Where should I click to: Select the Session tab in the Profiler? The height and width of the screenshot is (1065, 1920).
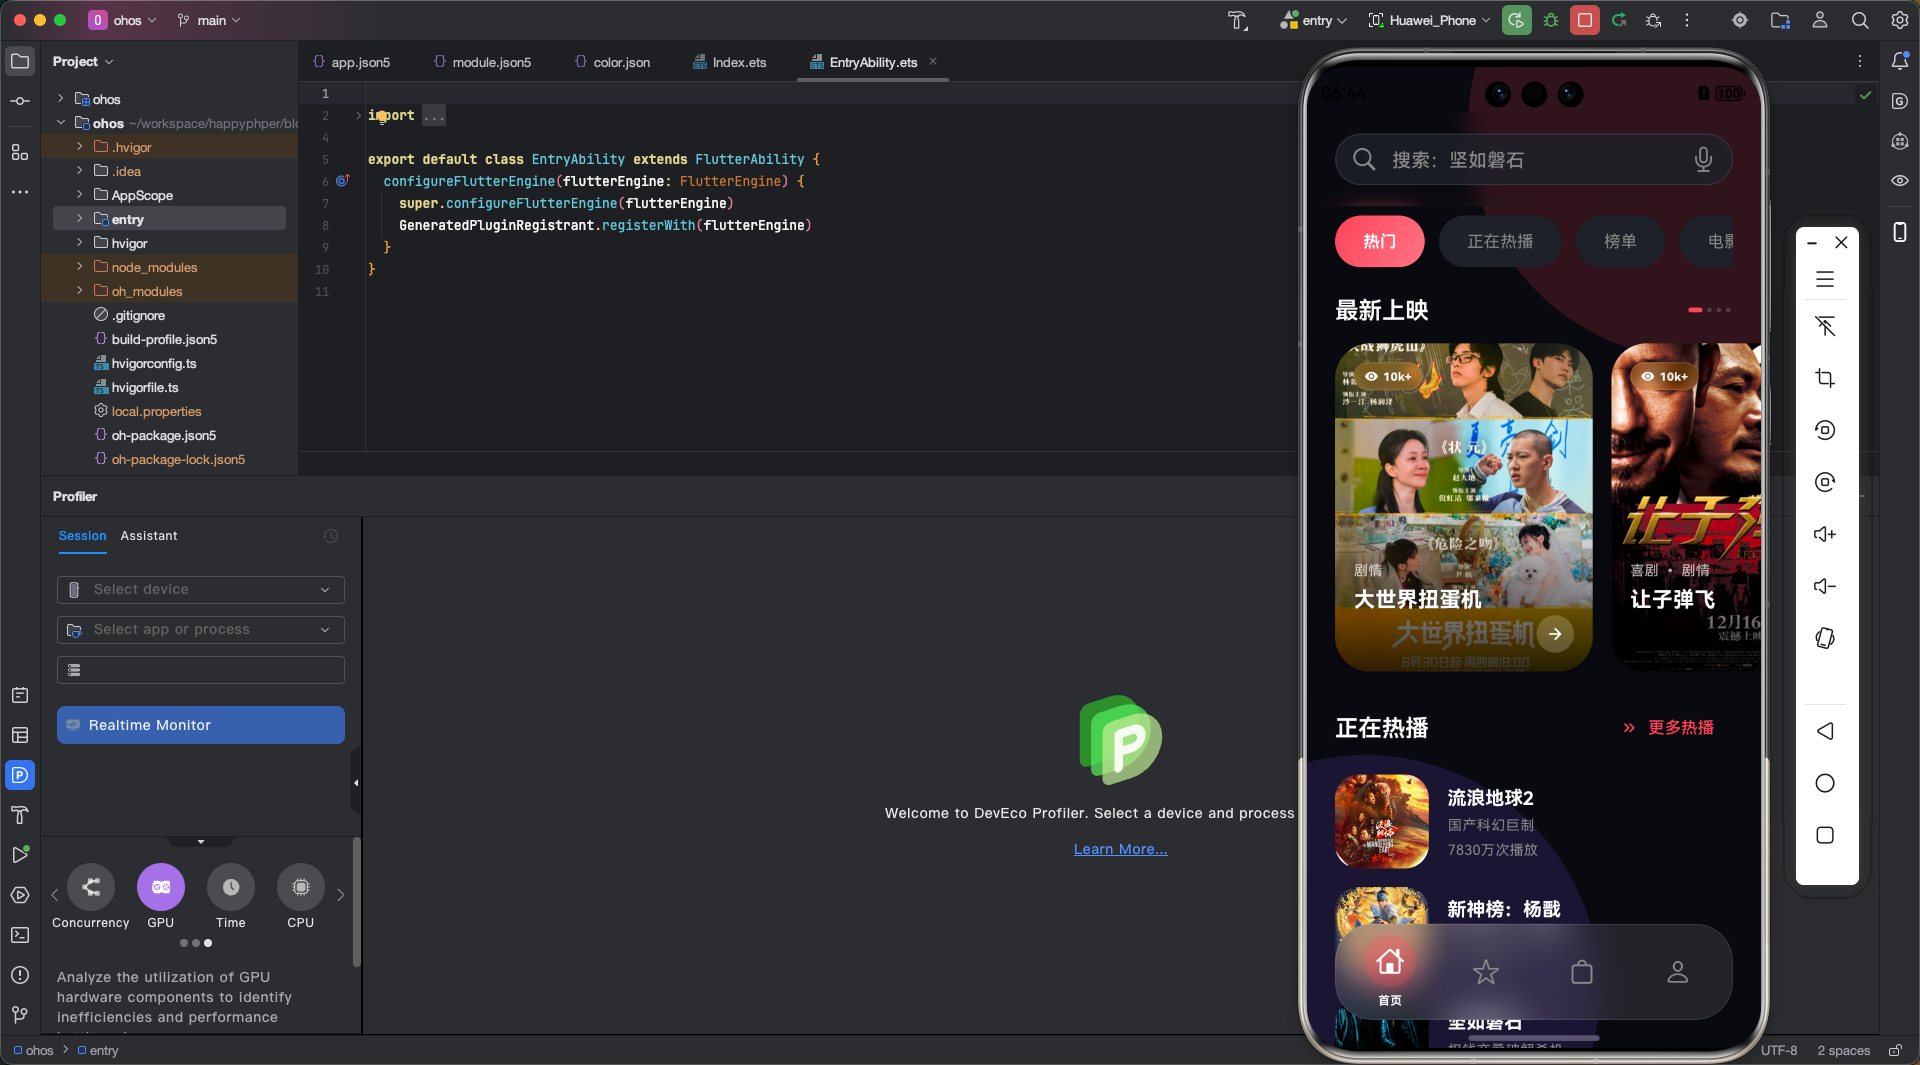coord(82,536)
